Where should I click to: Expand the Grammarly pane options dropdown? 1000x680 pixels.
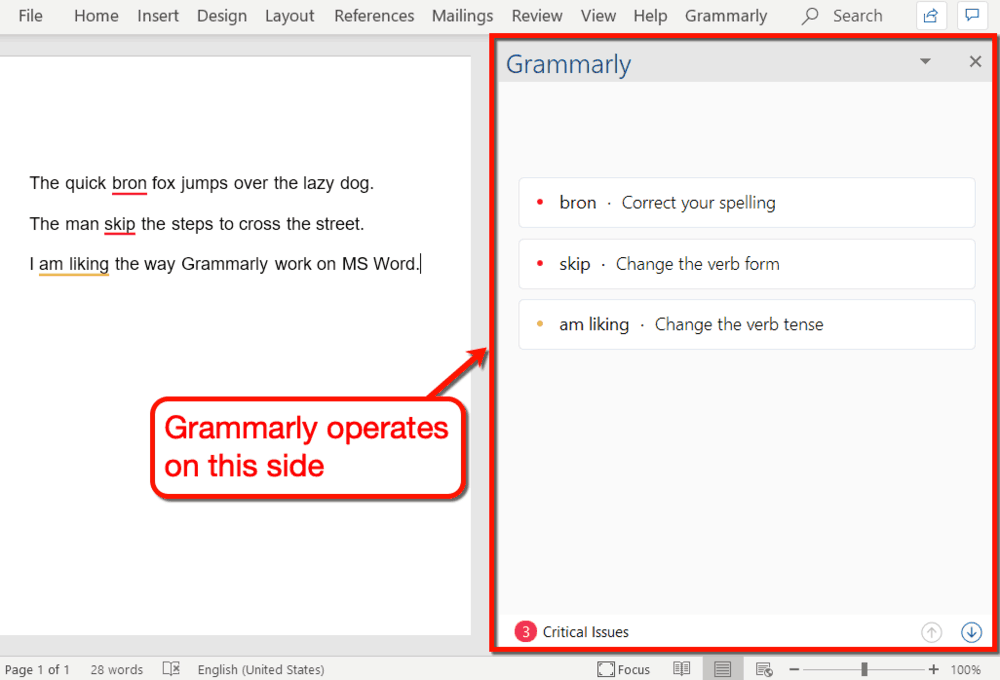click(925, 61)
